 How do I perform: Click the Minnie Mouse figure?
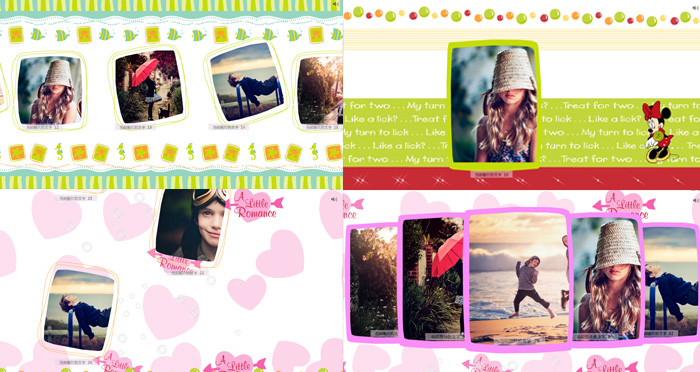click(x=658, y=132)
